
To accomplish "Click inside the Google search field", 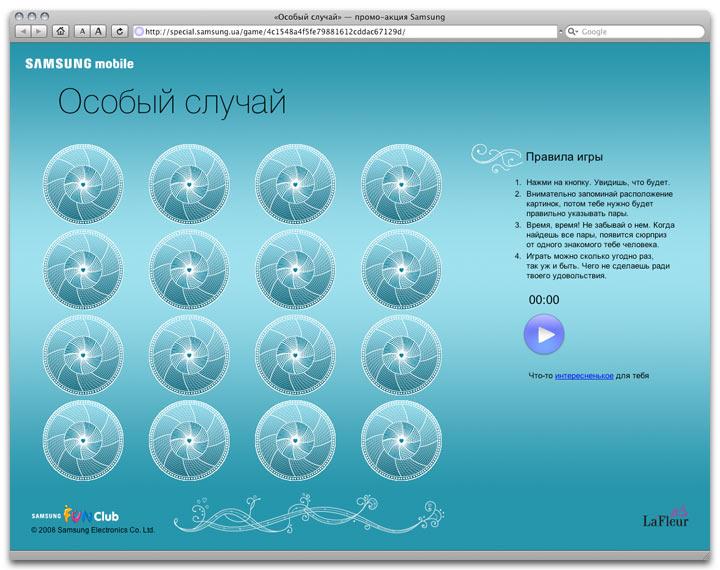I will coord(640,32).
